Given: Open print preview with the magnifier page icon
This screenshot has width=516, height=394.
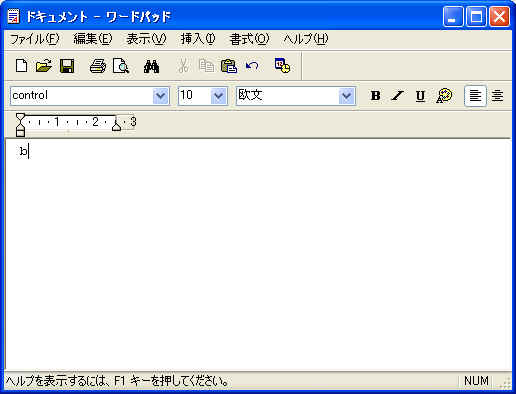Looking at the screenshot, I should pos(120,66).
